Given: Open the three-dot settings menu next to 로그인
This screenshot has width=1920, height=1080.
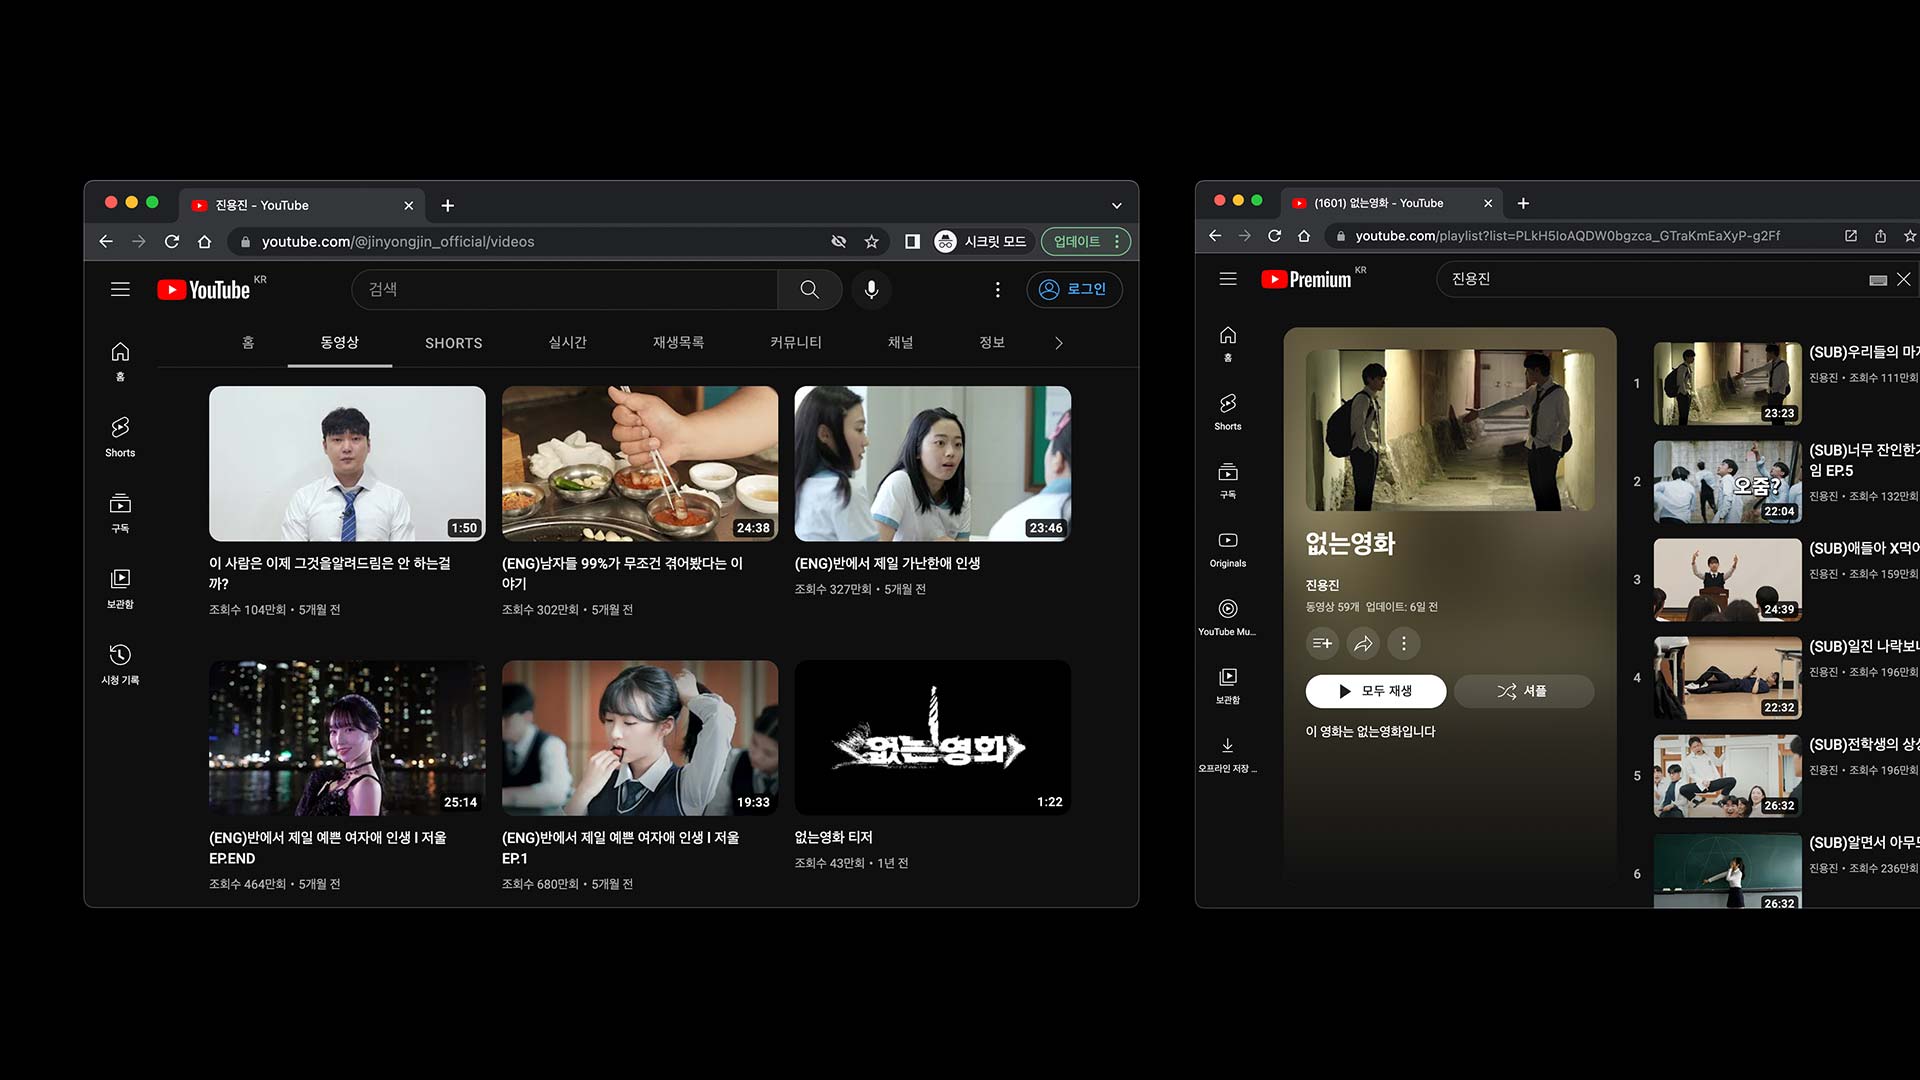Looking at the screenshot, I should coord(997,289).
